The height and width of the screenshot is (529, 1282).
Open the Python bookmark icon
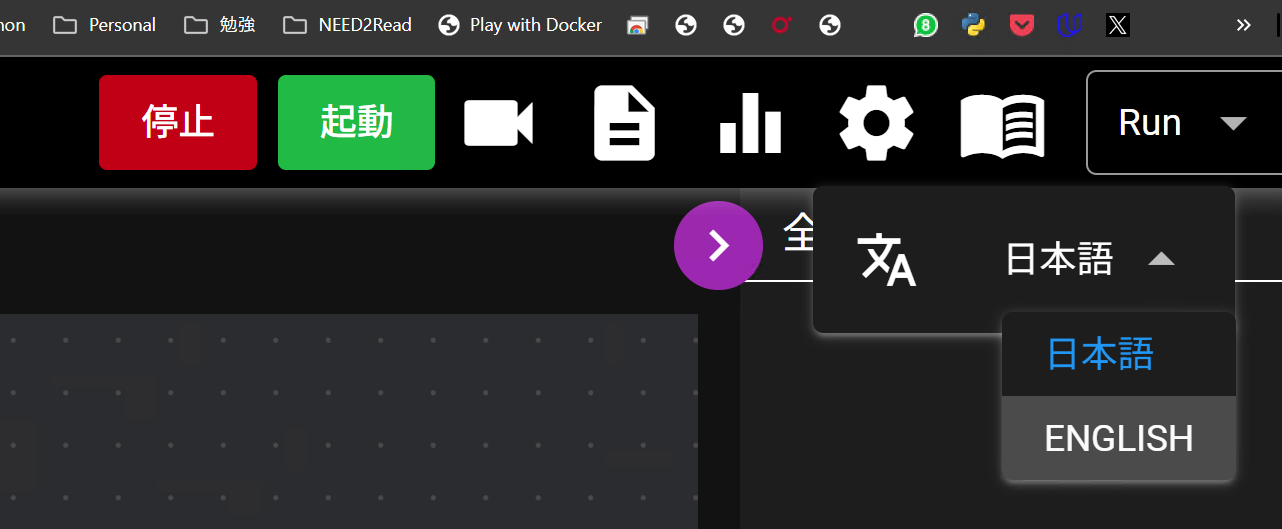(973, 25)
